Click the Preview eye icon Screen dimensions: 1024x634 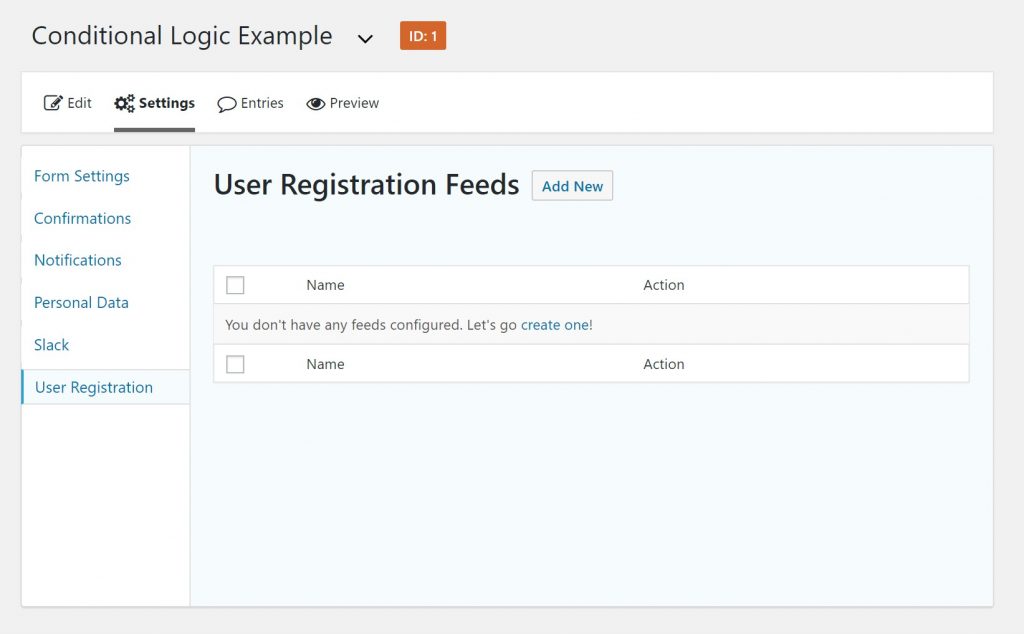[316, 104]
